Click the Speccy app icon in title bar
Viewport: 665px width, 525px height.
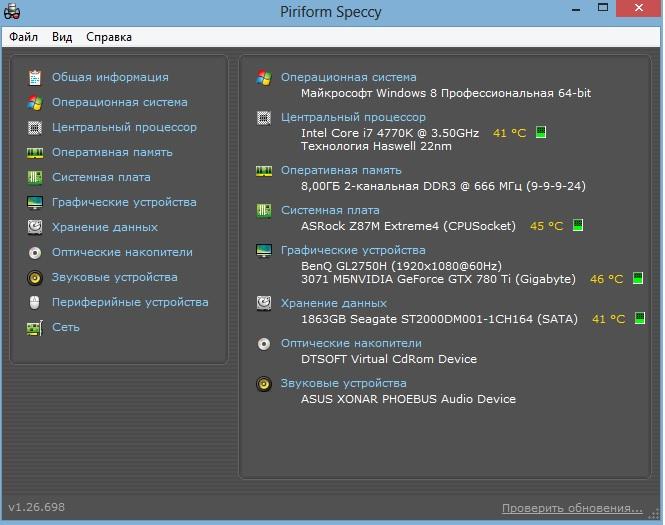[x=11, y=11]
